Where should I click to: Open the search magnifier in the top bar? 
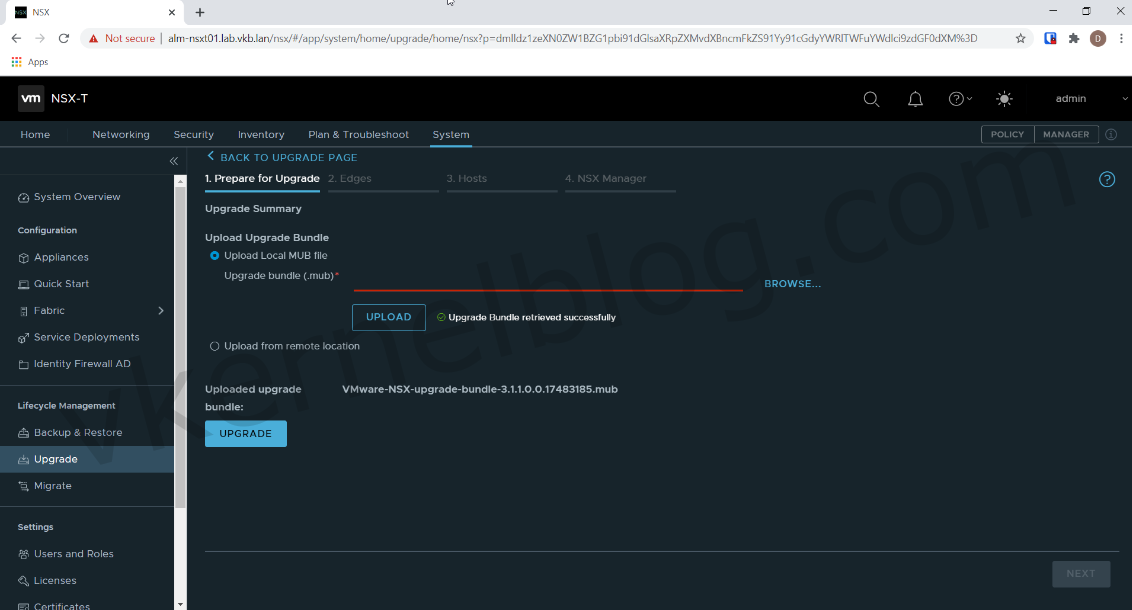click(871, 98)
